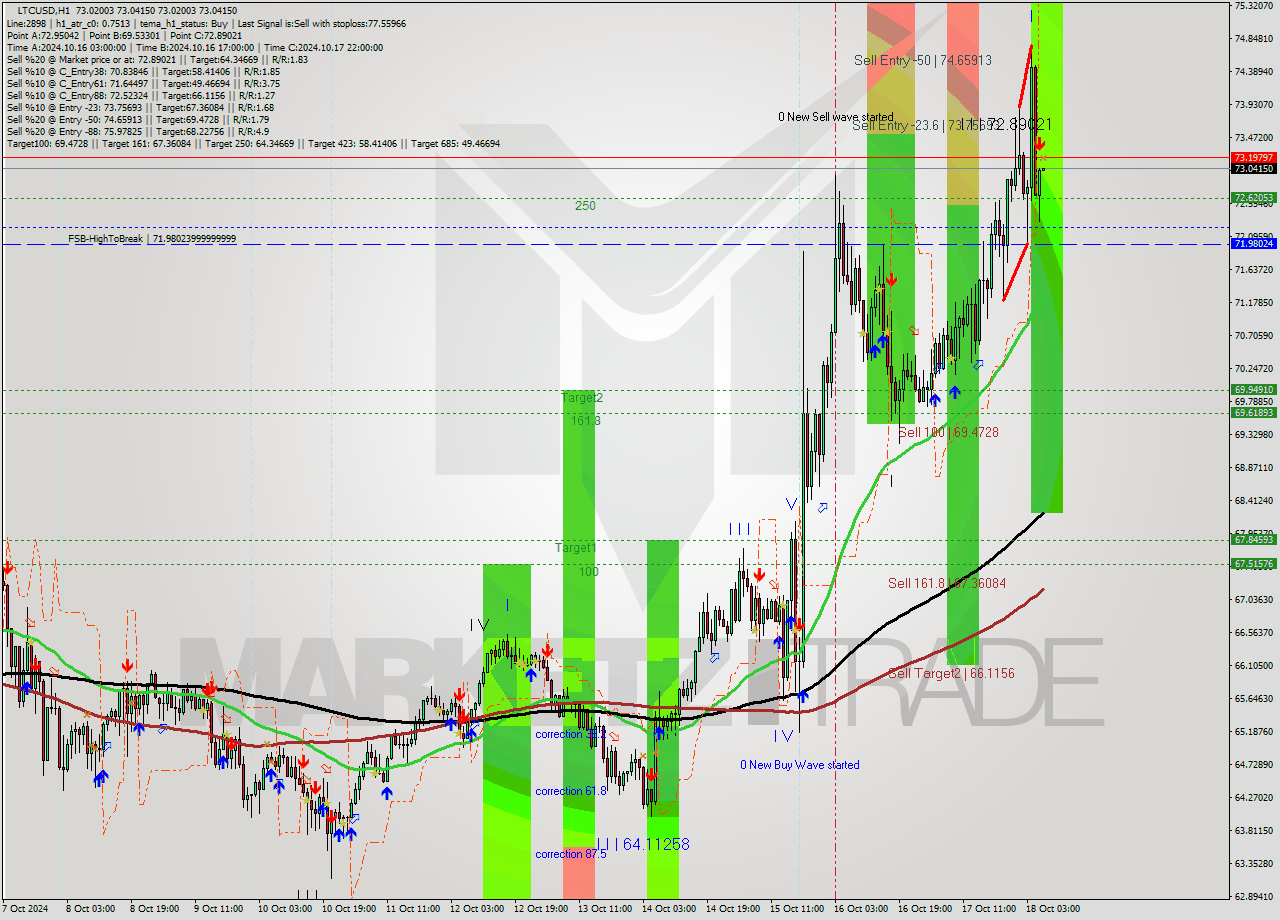Click the 68.41240 price axis value
Image resolution: width=1280 pixels, height=920 pixels.
(x=1253, y=501)
